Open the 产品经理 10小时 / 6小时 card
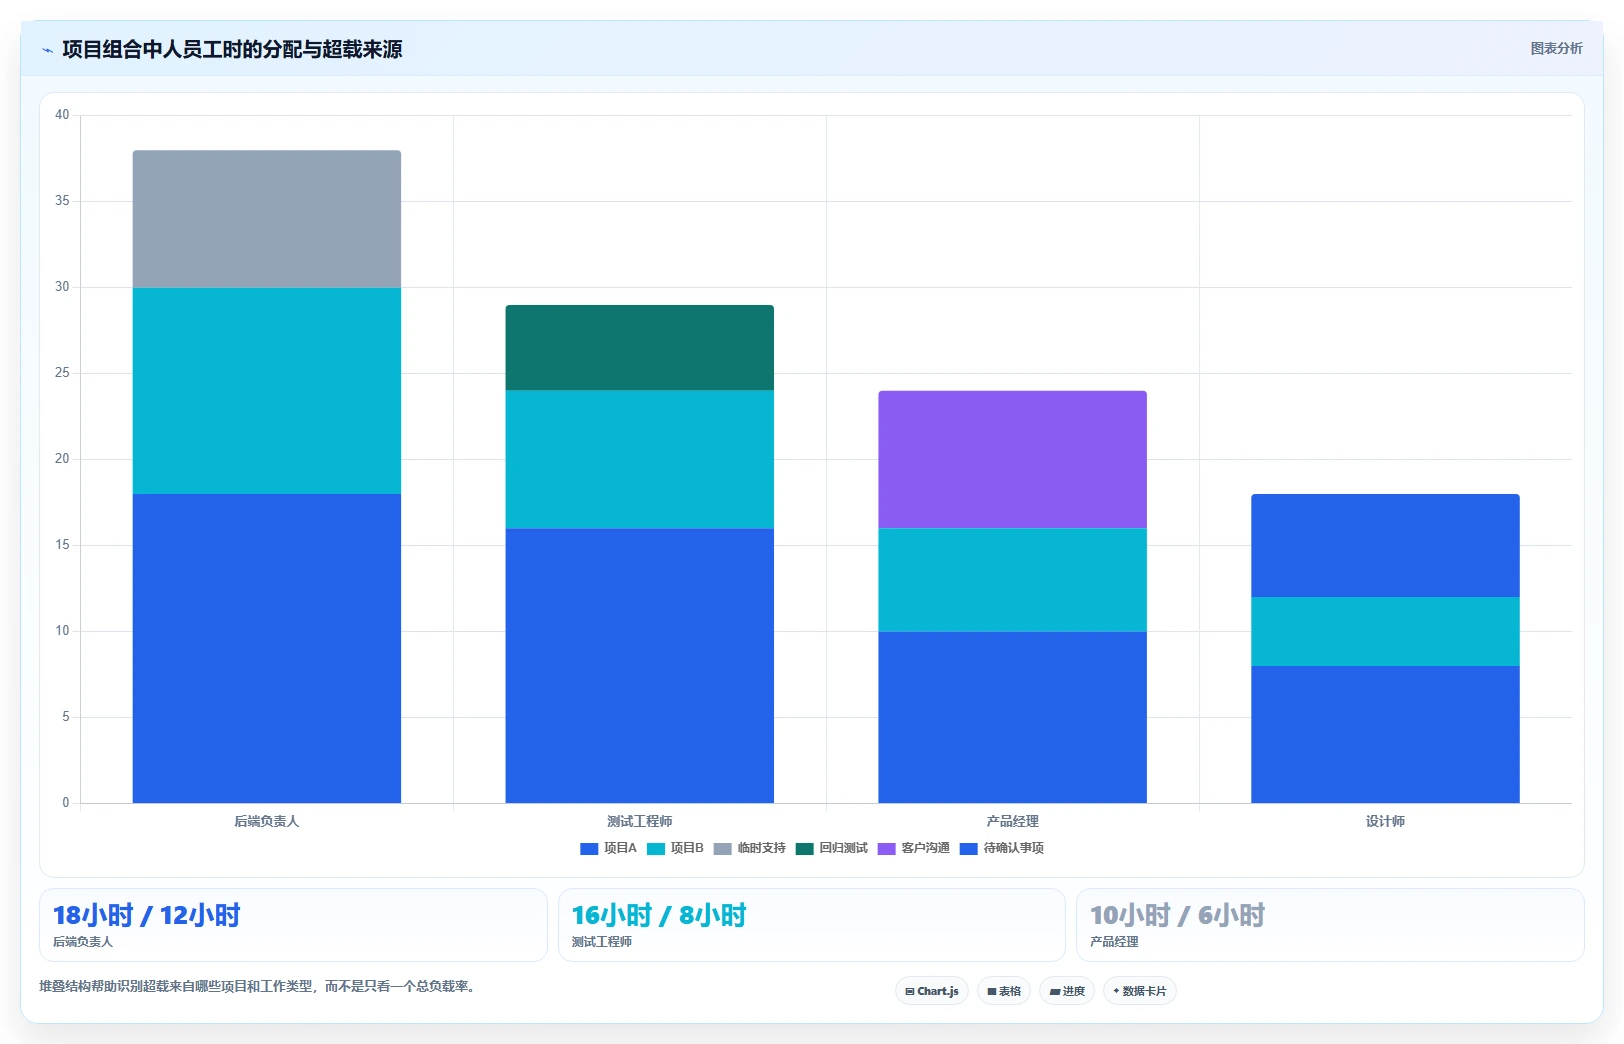Screen dimensions: 1624x1044 point(1330,925)
